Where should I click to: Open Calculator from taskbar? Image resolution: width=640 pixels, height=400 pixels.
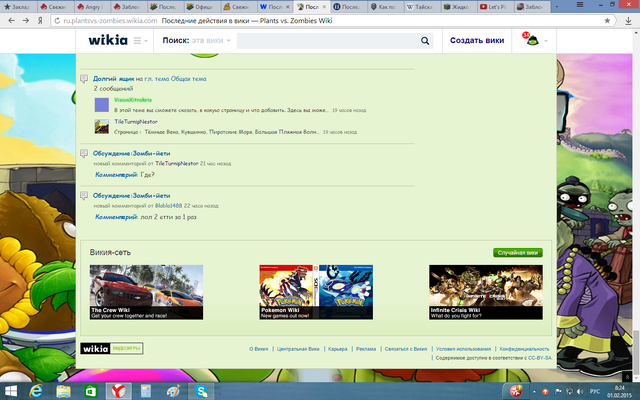(146, 391)
